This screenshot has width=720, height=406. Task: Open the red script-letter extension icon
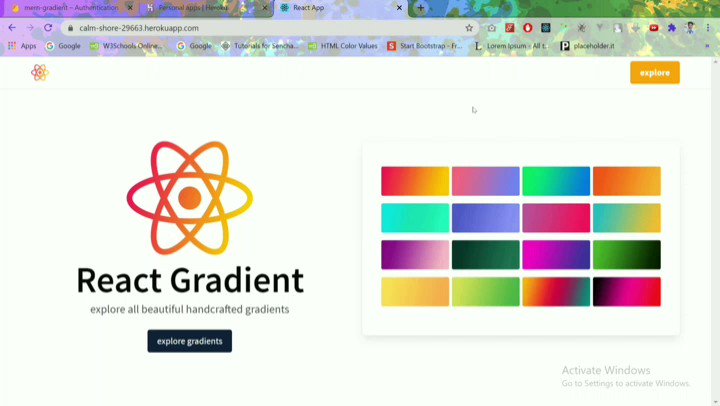click(x=510, y=28)
